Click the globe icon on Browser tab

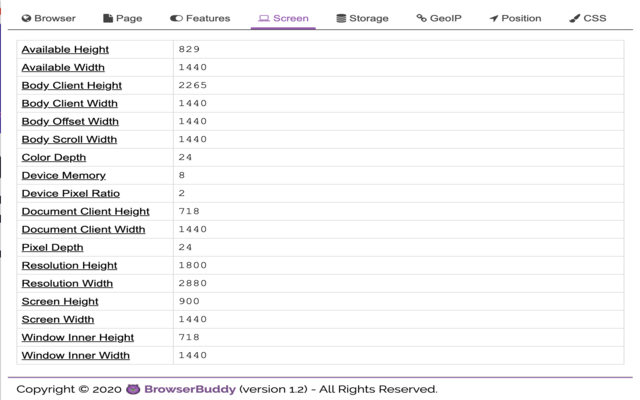26,18
